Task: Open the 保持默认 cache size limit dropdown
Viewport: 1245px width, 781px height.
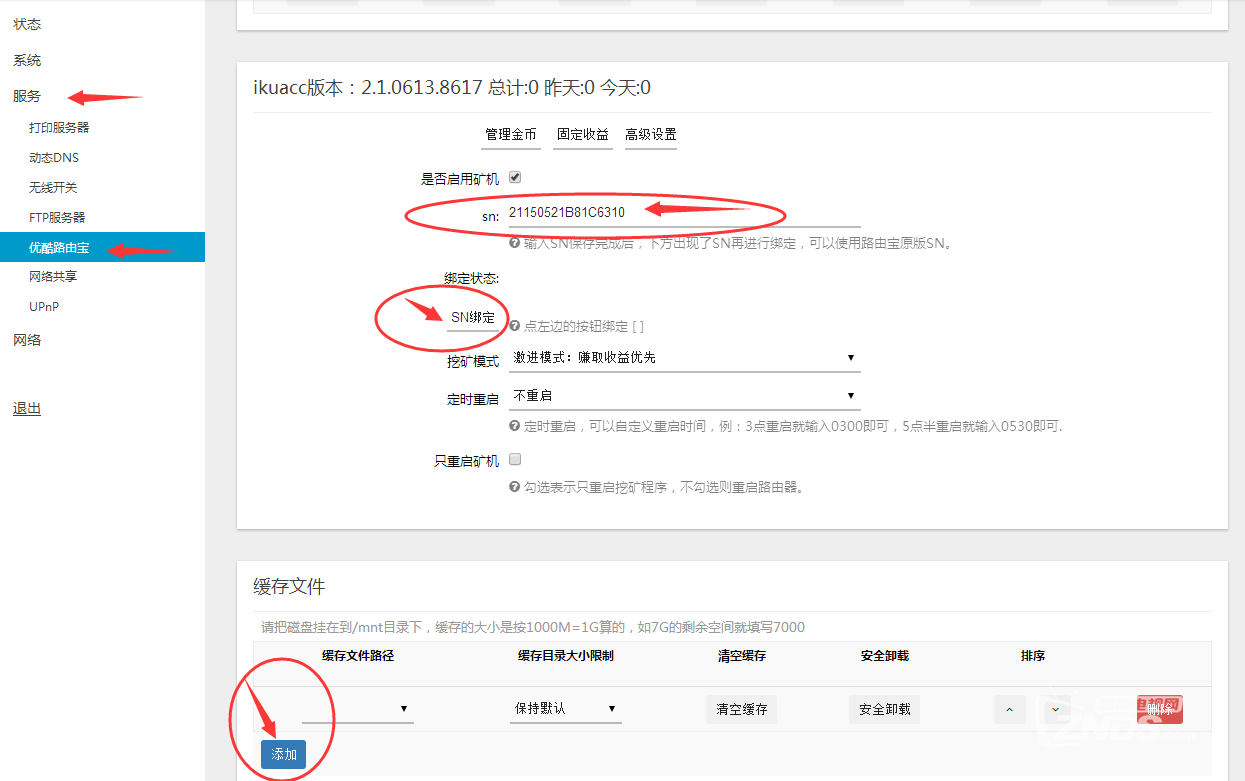Action: [565, 709]
